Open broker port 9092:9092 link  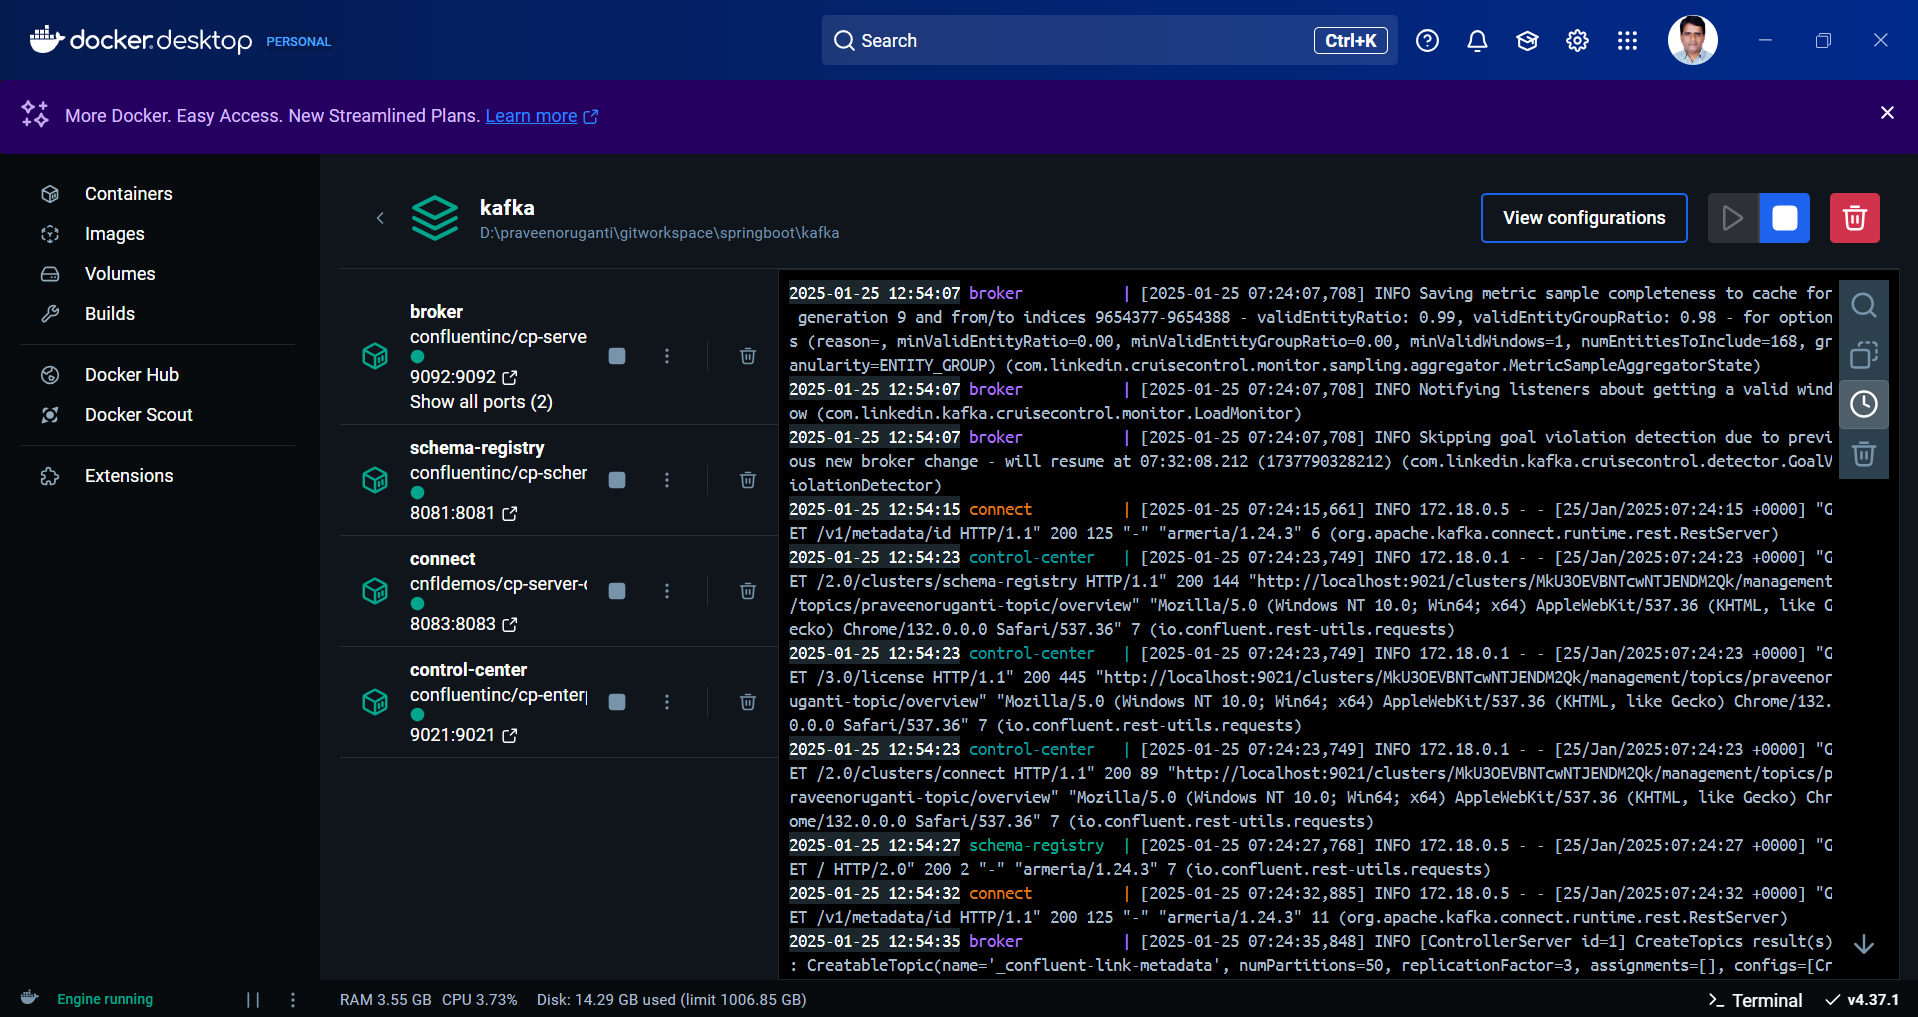pyautogui.click(x=463, y=377)
